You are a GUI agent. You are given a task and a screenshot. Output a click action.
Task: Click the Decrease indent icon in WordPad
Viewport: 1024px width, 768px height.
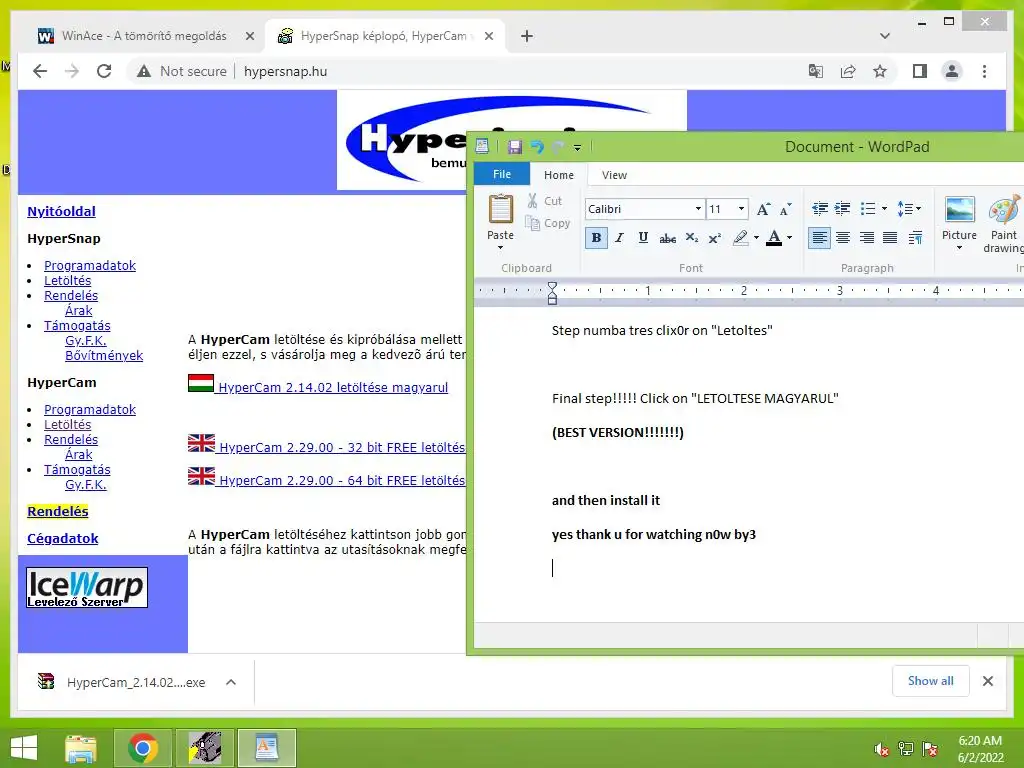point(820,209)
